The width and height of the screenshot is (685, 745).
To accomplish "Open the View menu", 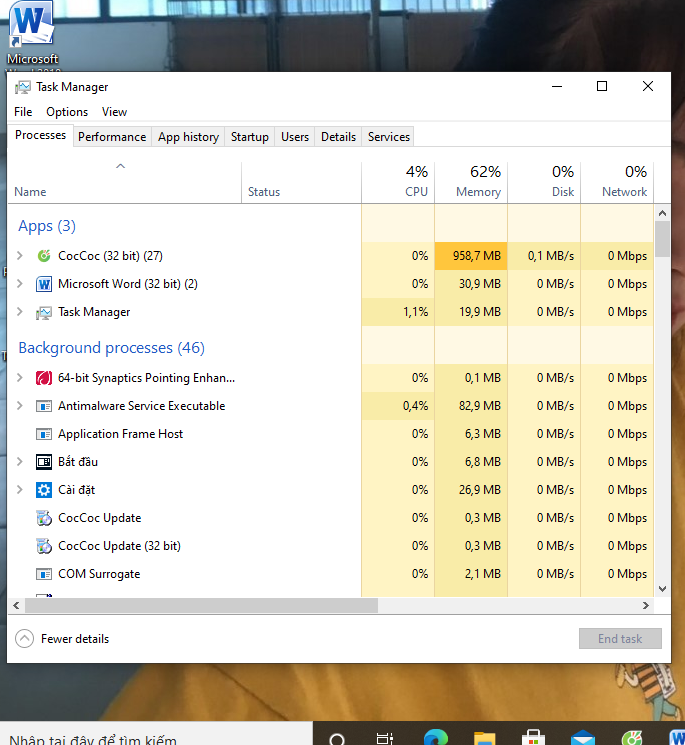I will click(x=114, y=112).
